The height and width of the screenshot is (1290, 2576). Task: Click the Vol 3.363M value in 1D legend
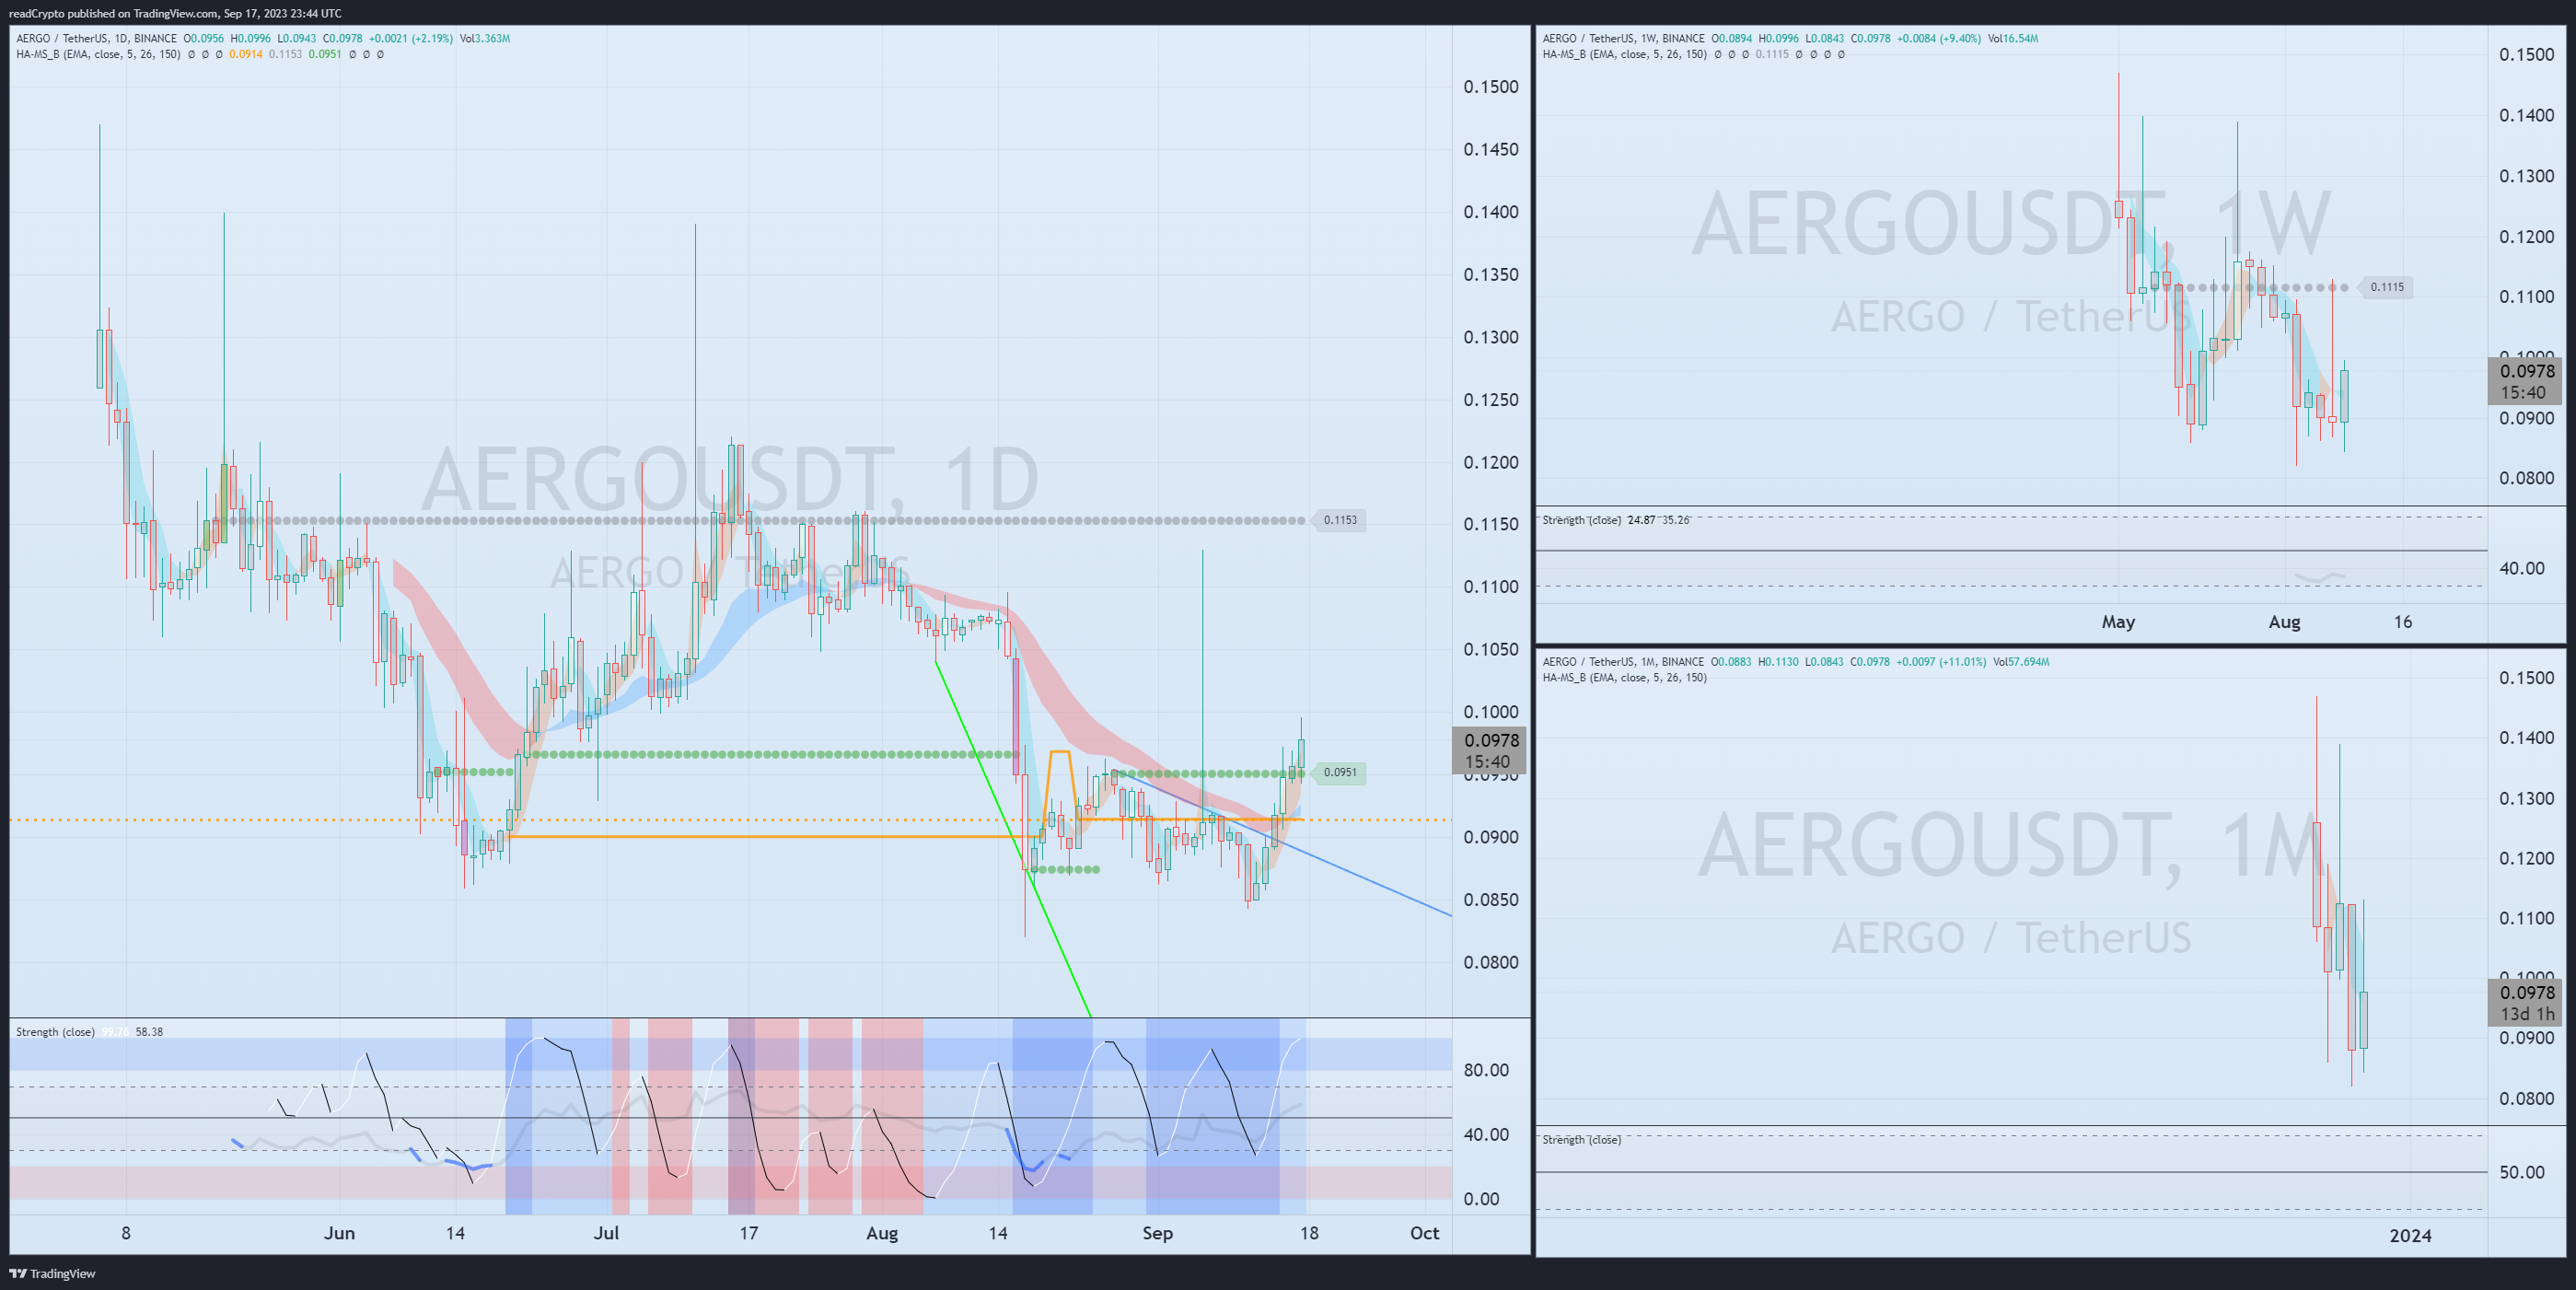485,38
